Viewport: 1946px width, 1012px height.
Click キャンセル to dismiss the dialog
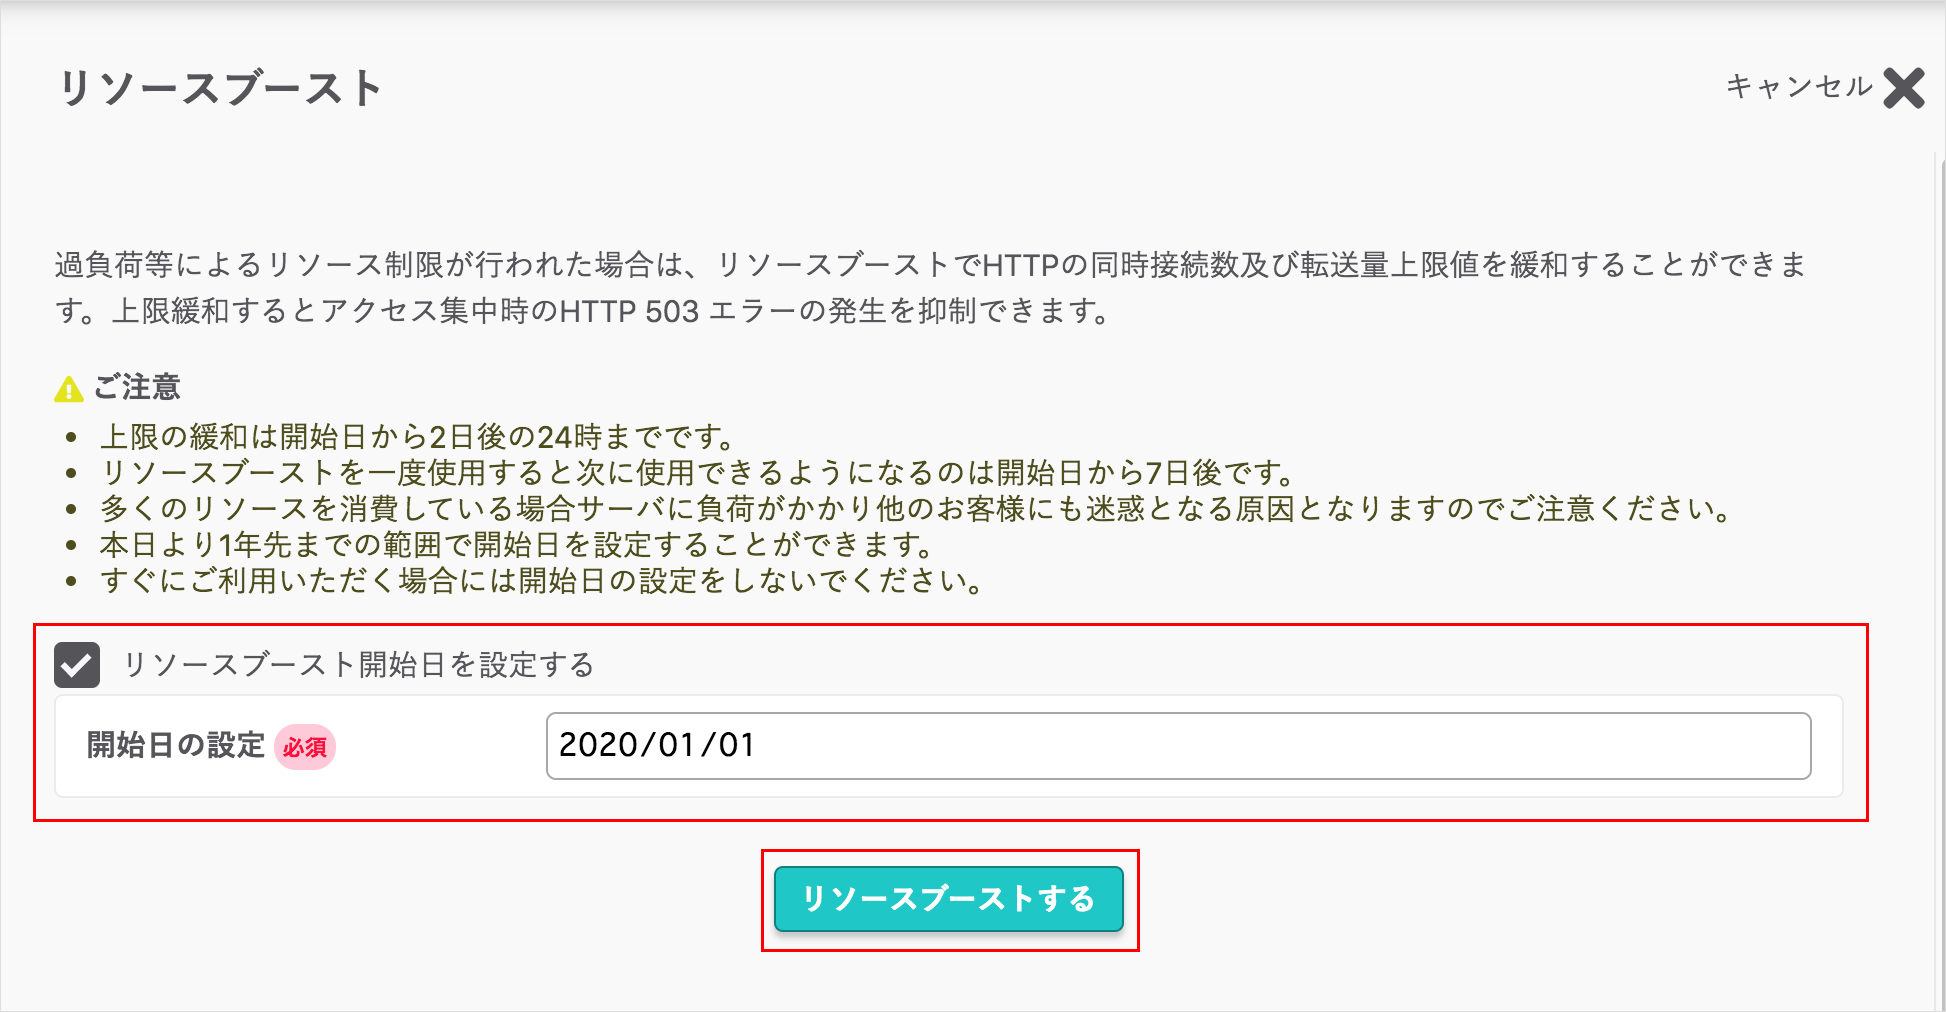[x=1795, y=86]
